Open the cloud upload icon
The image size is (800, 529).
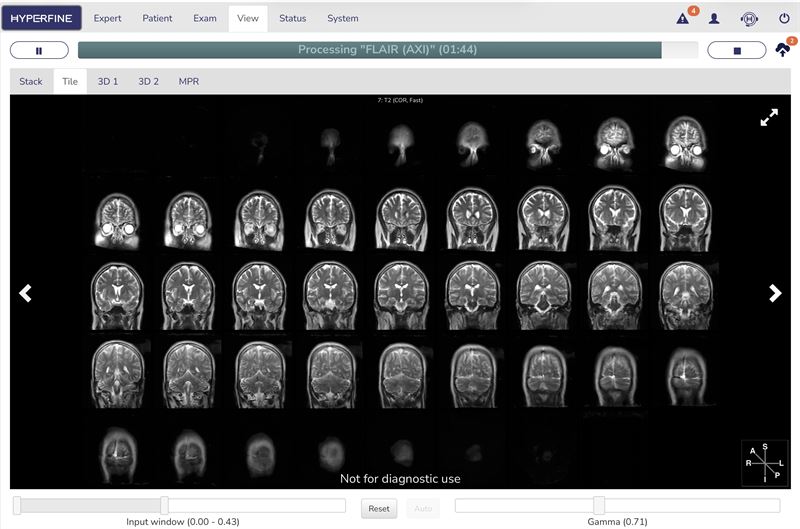click(783, 50)
